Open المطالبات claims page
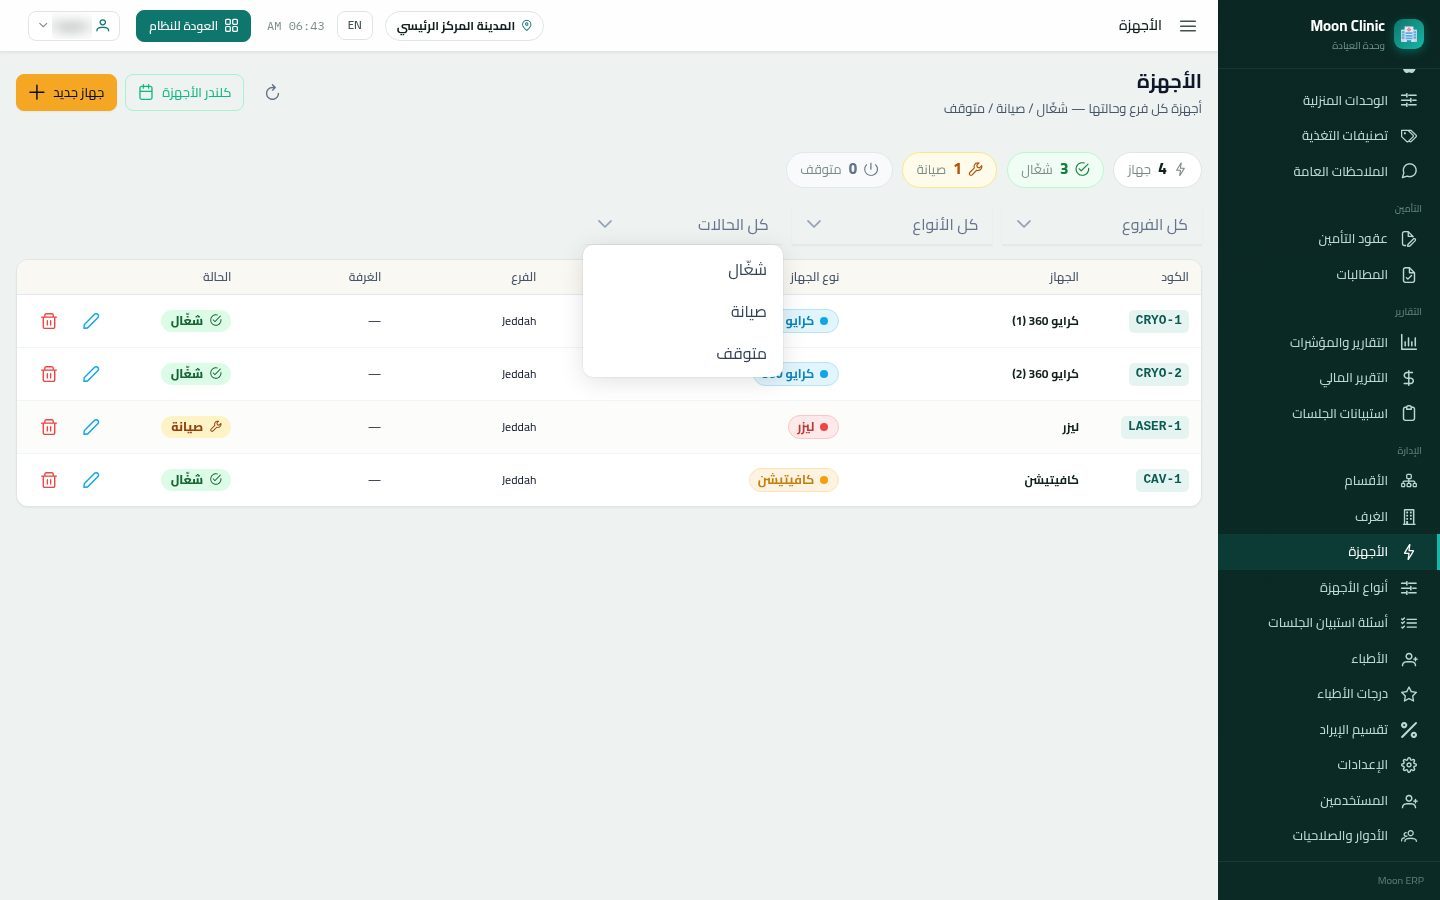Image resolution: width=1440 pixels, height=900 pixels. tap(1328, 275)
